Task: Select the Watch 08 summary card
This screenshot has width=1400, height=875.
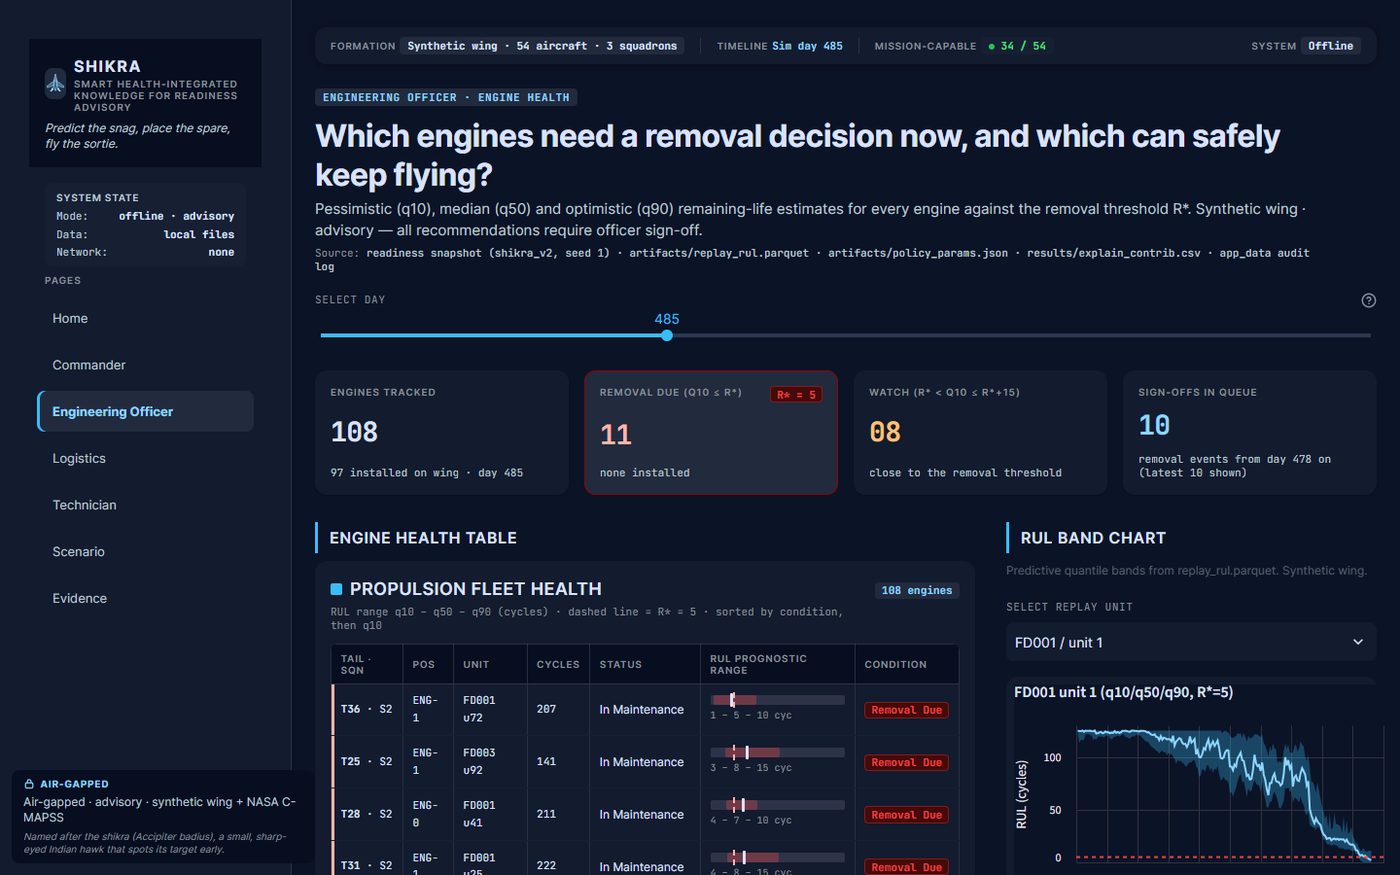Action: (x=980, y=432)
